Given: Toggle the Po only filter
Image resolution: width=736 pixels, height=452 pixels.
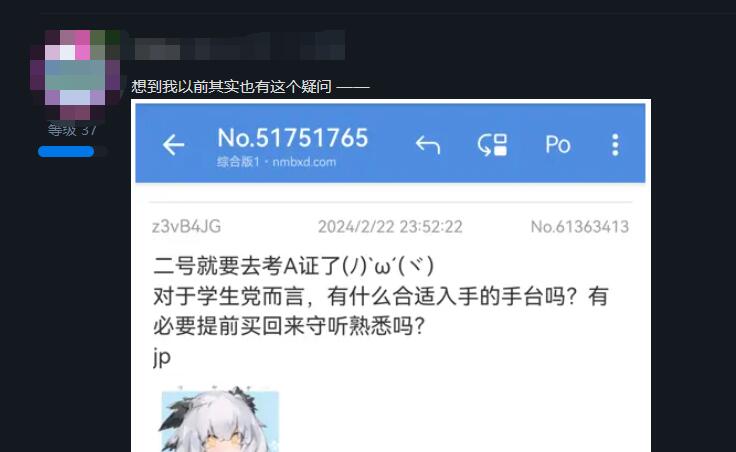Looking at the screenshot, I should (558, 144).
